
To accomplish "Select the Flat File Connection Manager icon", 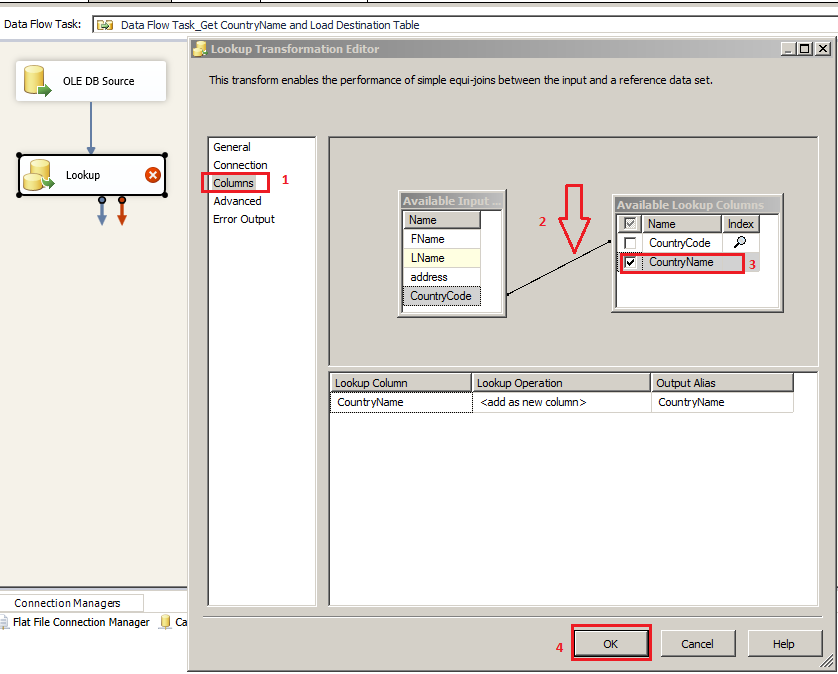I will click(x=7, y=622).
